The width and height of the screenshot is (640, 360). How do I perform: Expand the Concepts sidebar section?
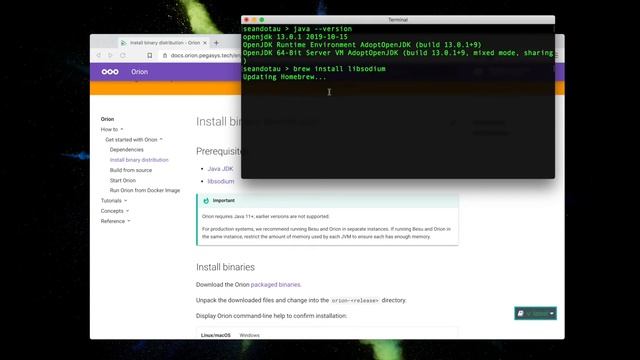pos(115,211)
